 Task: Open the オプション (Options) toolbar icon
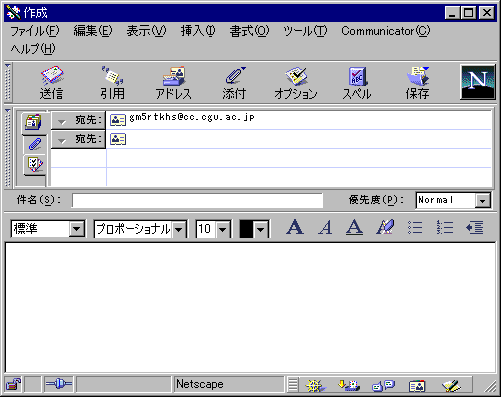pyautogui.click(x=296, y=82)
